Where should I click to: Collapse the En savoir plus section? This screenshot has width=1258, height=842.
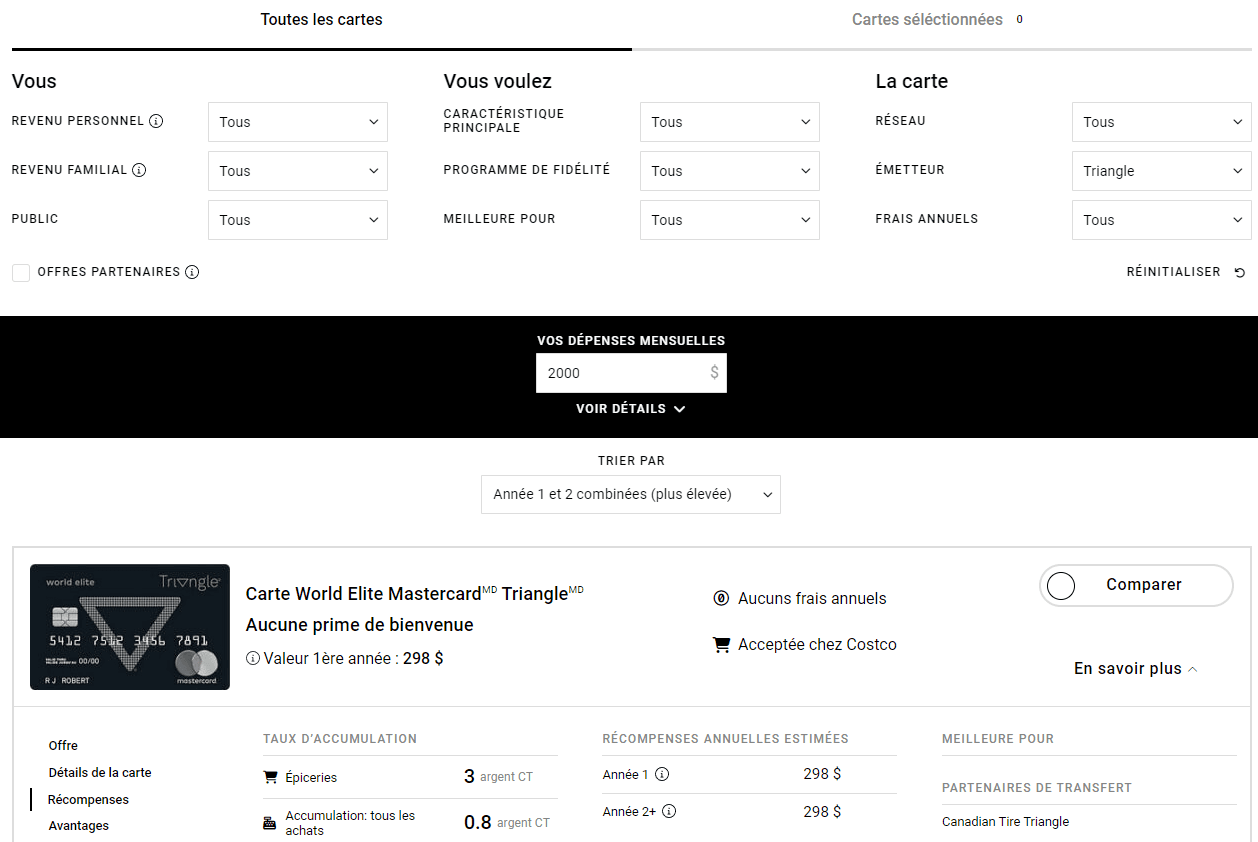(x=1135, y=669)
